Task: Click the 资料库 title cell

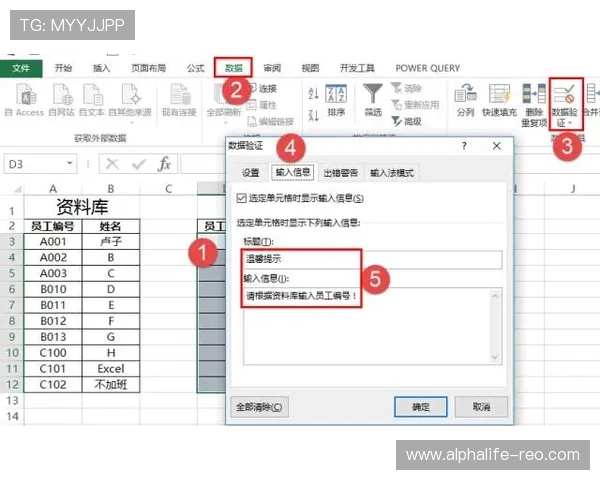Action: coord(82,207)
